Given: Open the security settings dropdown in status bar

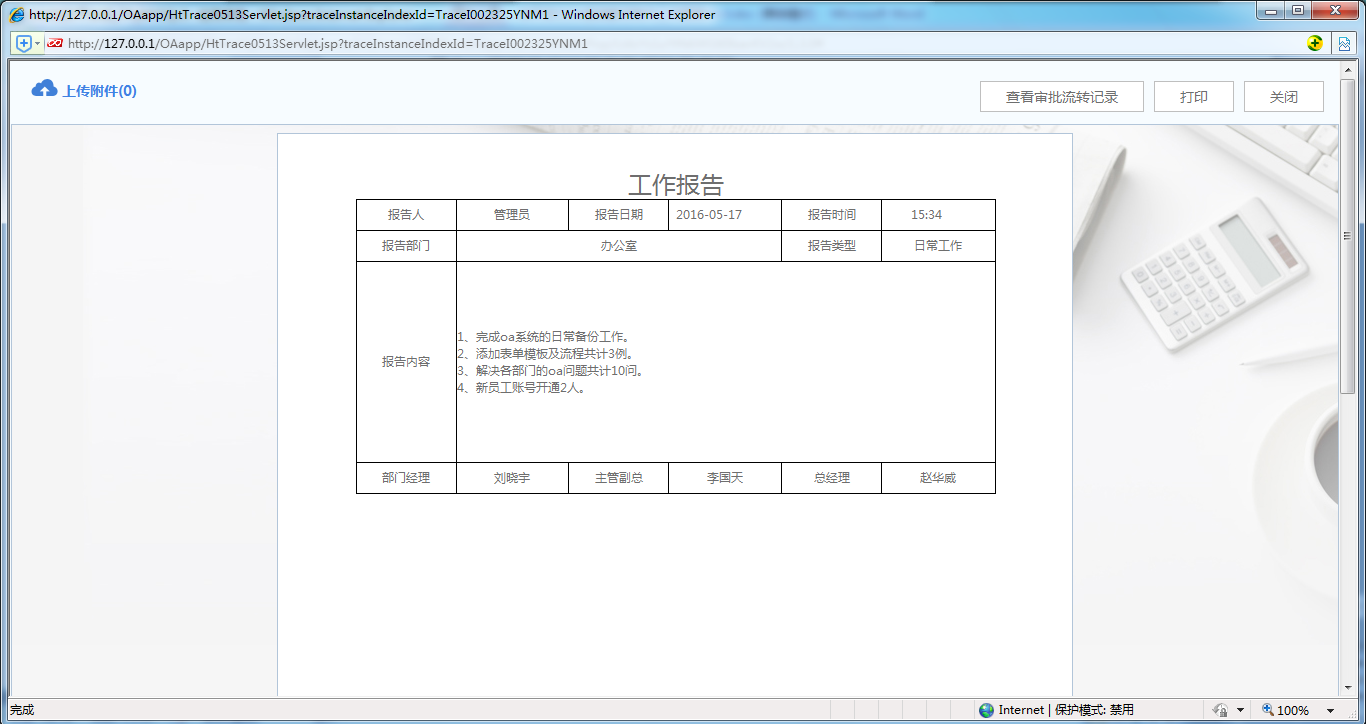Looking at the screenshot, I should (1240, 709).
